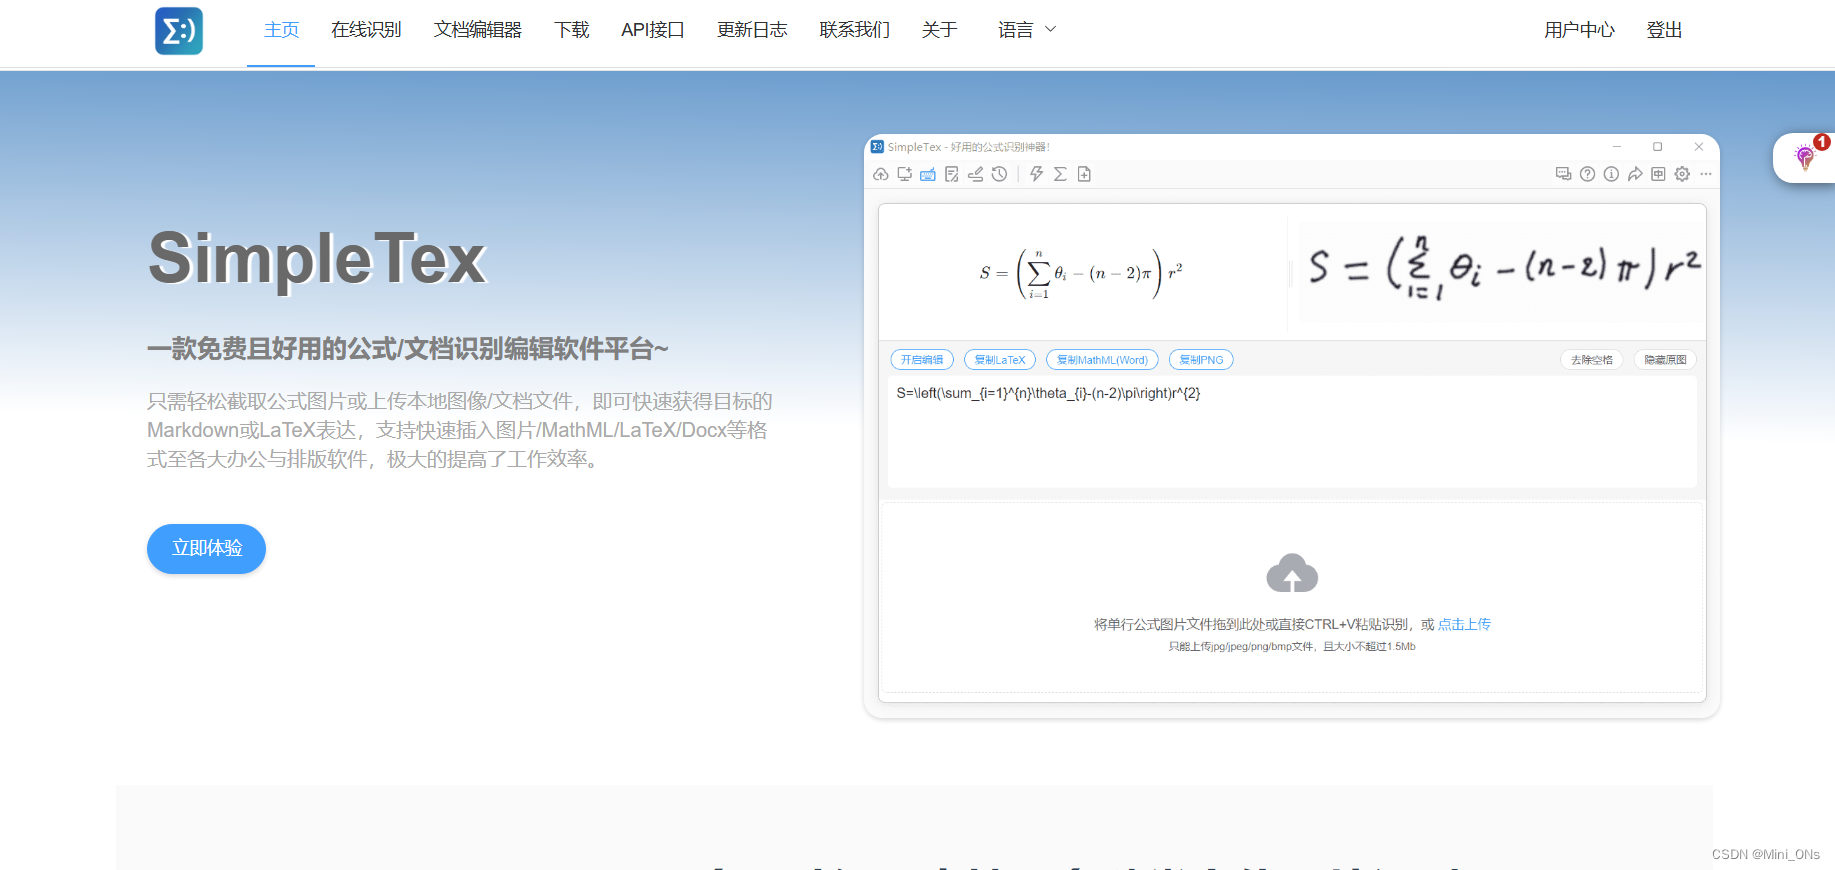Click the 复制LaTeX button
This screenshot has width=1835, height=870.
1000,360
